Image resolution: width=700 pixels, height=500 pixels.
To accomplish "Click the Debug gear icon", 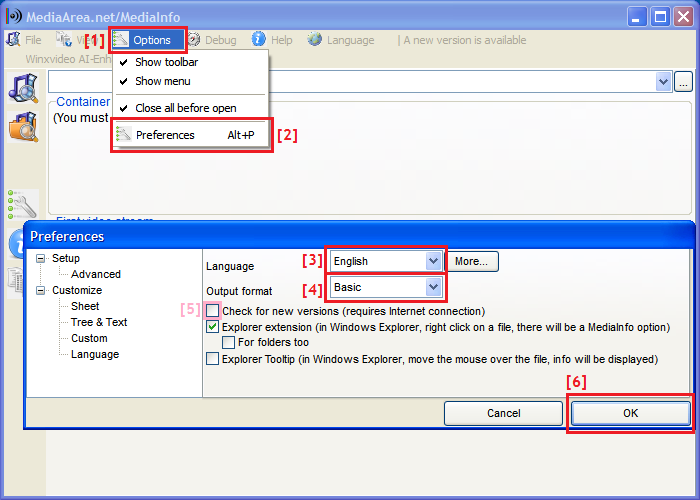I will [194, 40].
